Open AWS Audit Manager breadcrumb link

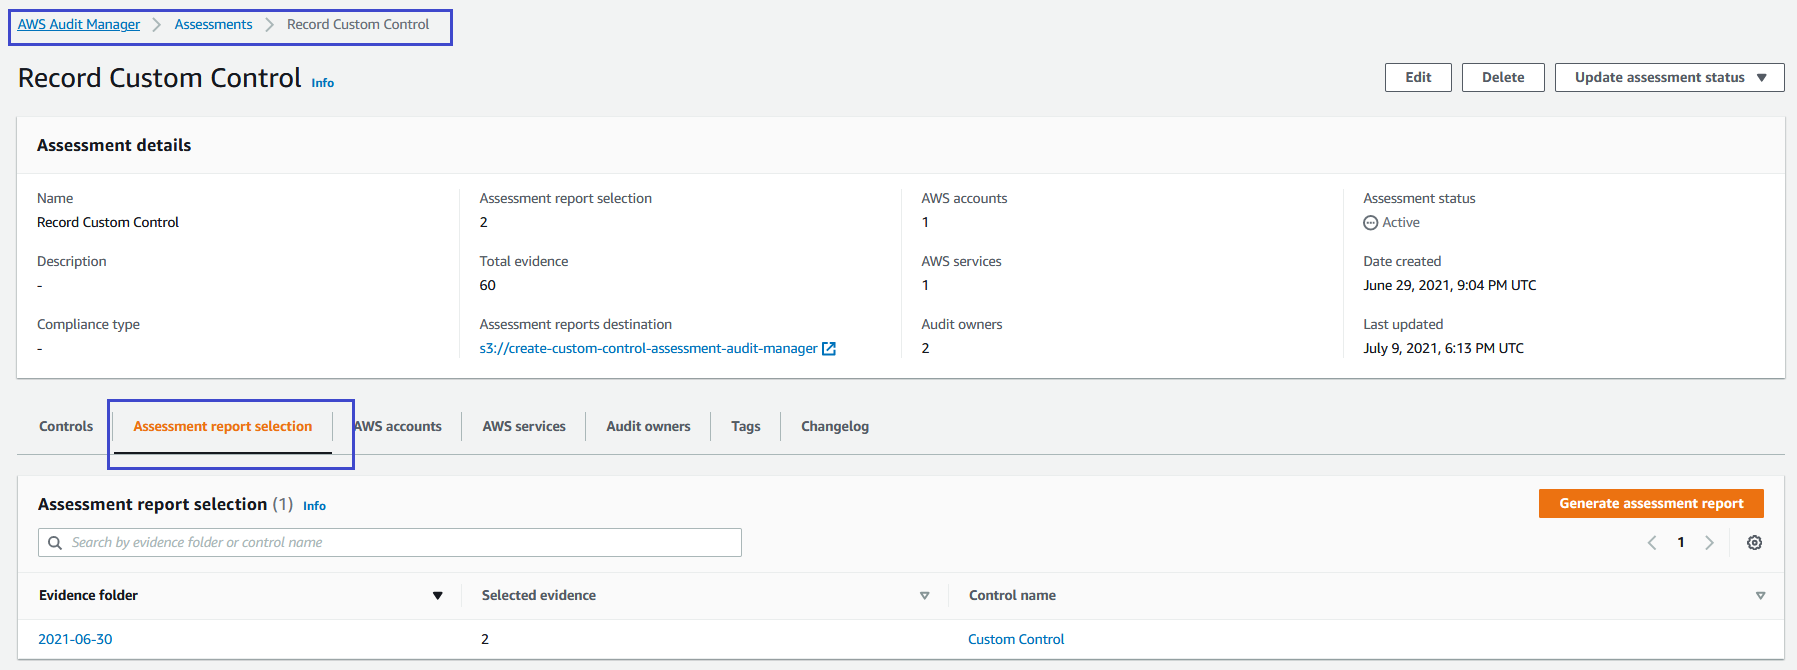pyautogui.click(x=79, y=25)
